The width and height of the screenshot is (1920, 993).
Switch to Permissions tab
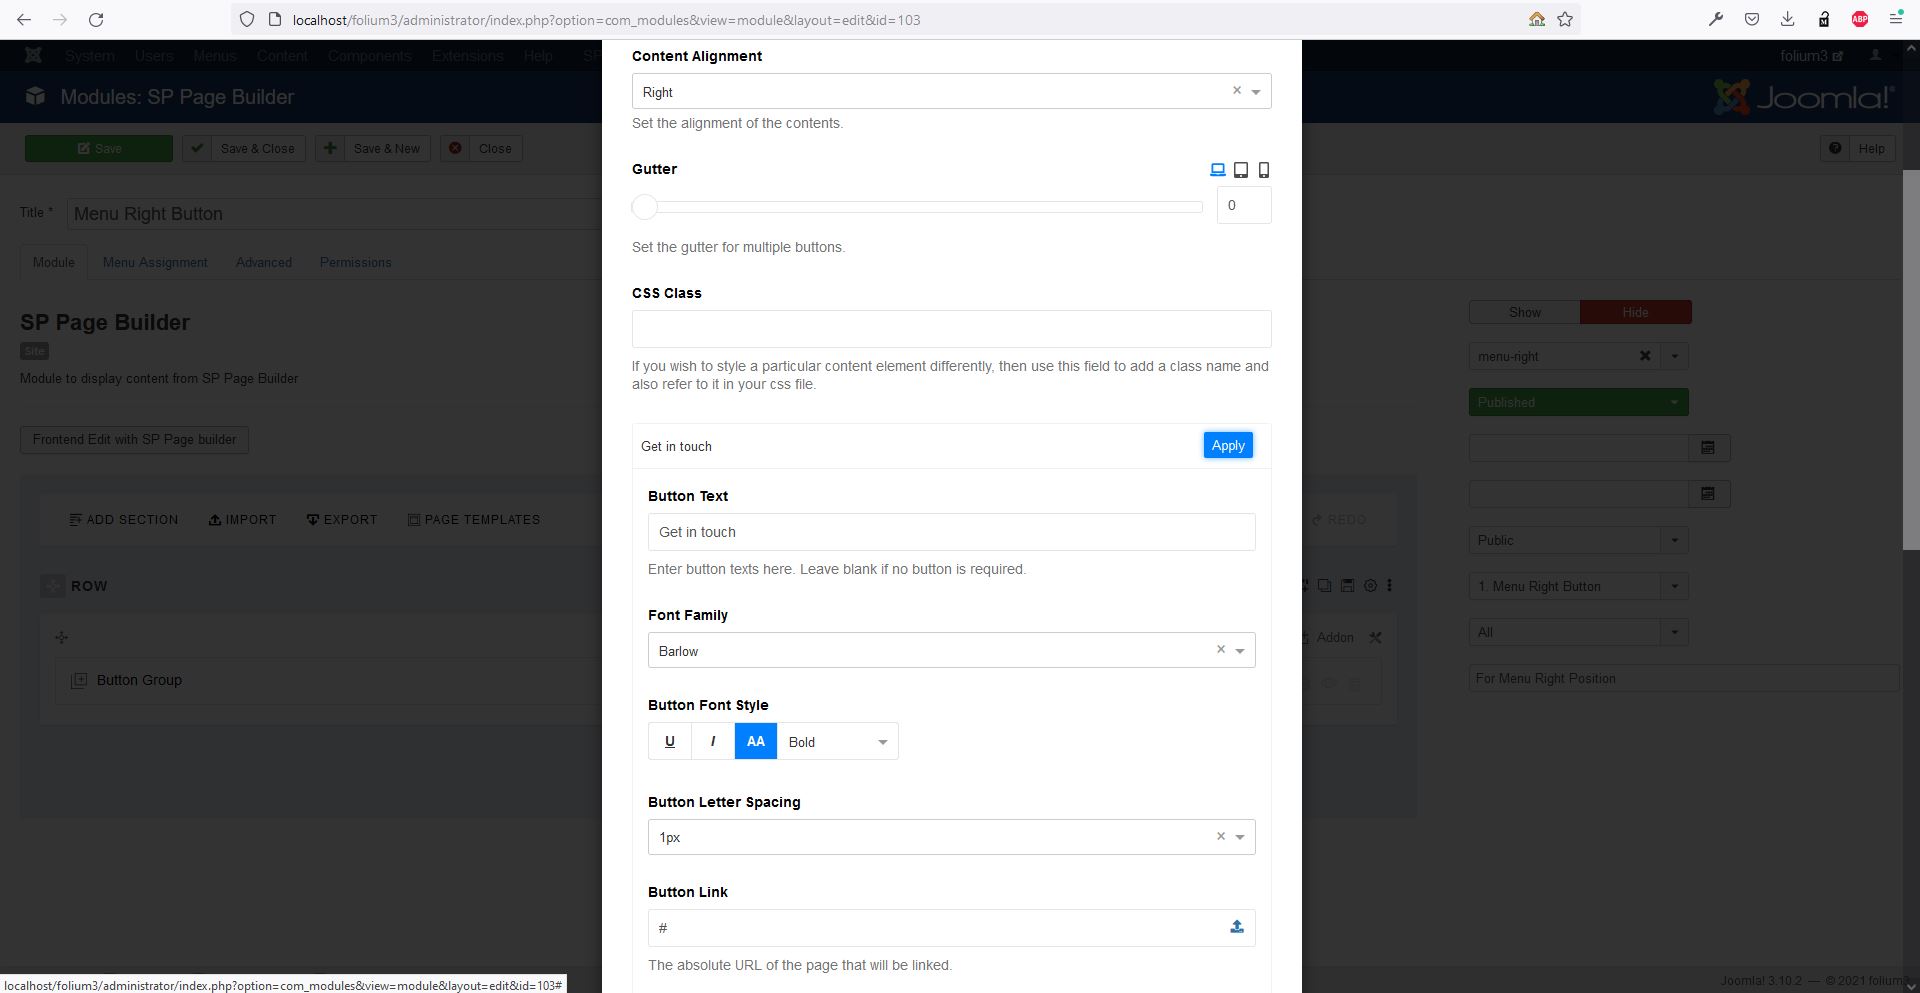(x=356, y=262)
